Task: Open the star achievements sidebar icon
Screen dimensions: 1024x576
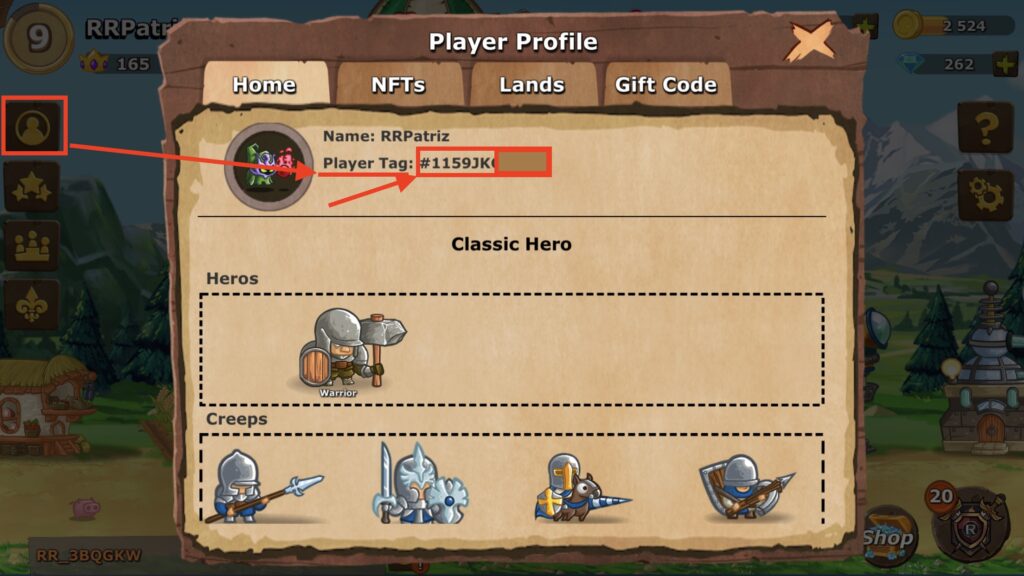Action: (x=31, y=187)
